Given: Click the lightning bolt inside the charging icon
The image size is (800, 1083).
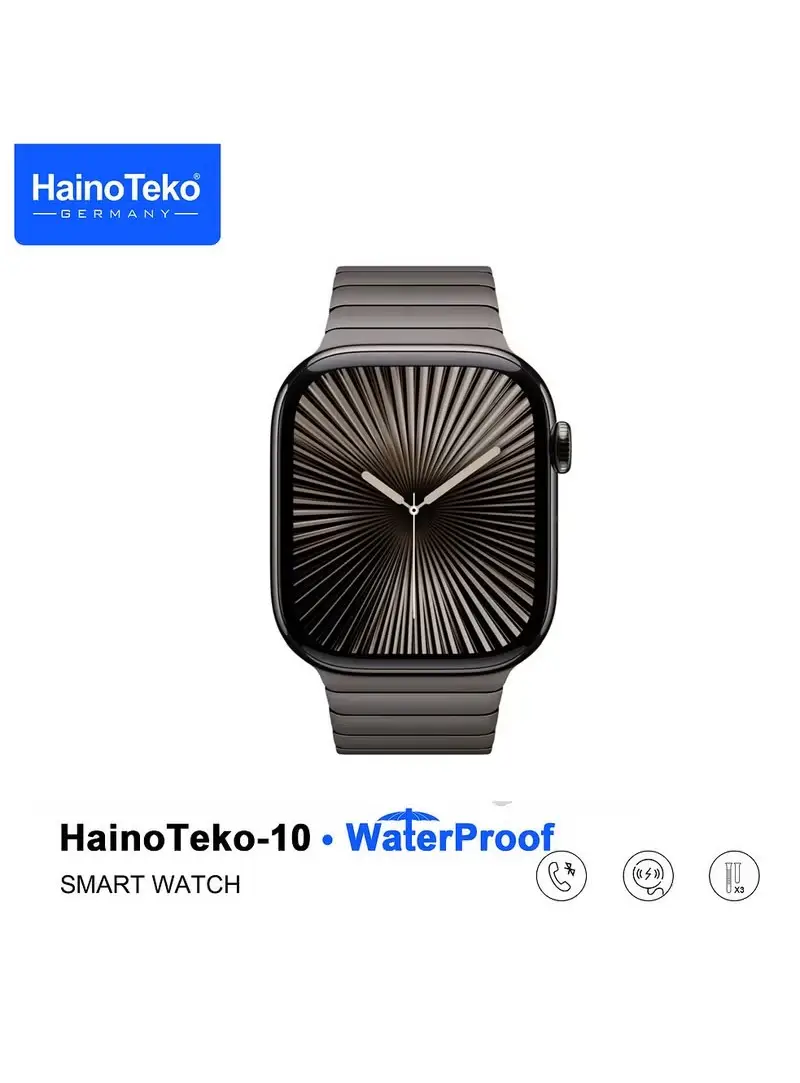Looking at the screenshot, I should (648, 874).
